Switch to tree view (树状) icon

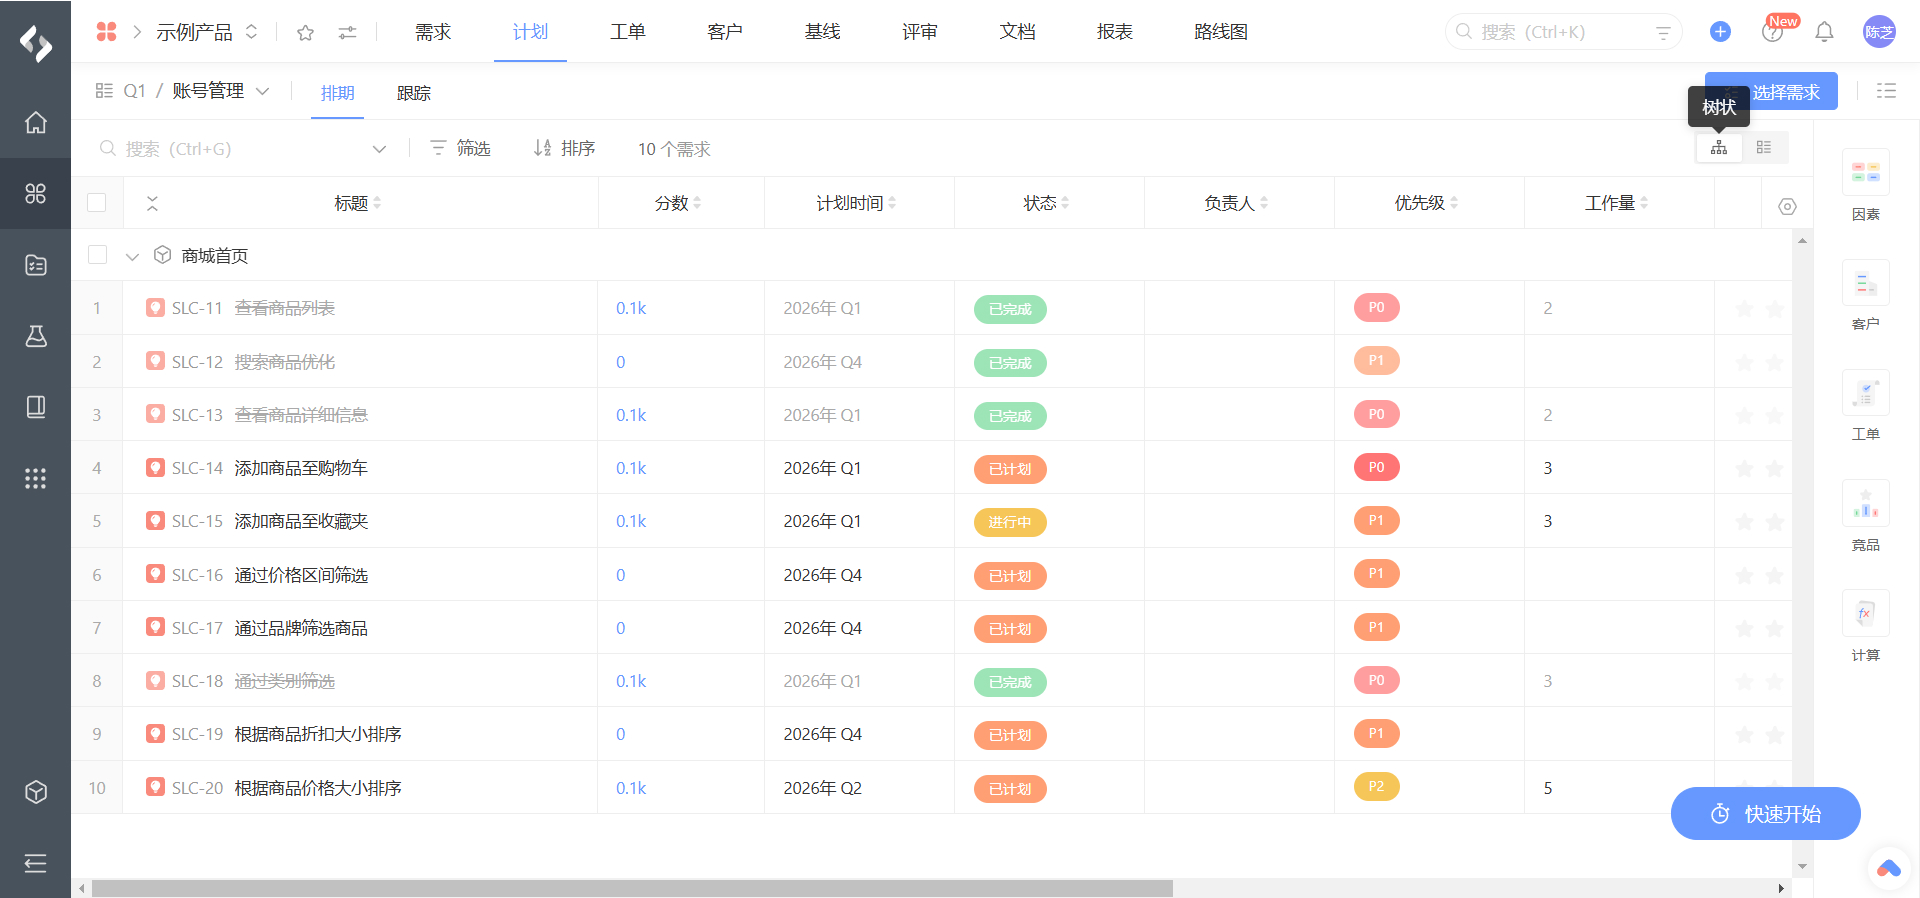(x=1719, y=148)
